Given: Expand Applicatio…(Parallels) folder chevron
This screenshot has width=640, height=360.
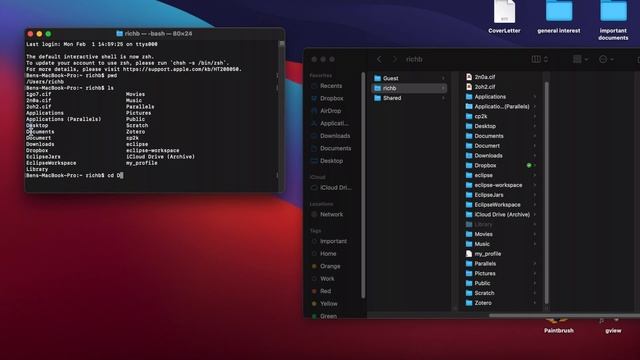Looking at the screenshot, I should pos(534,107).
